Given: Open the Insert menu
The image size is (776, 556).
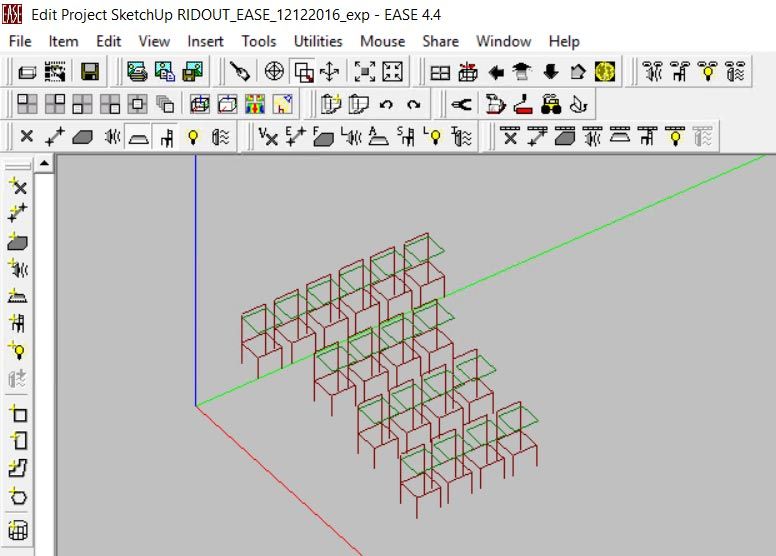Looking at the screenshot, I should pyautogui.click(x=205, y=41).
